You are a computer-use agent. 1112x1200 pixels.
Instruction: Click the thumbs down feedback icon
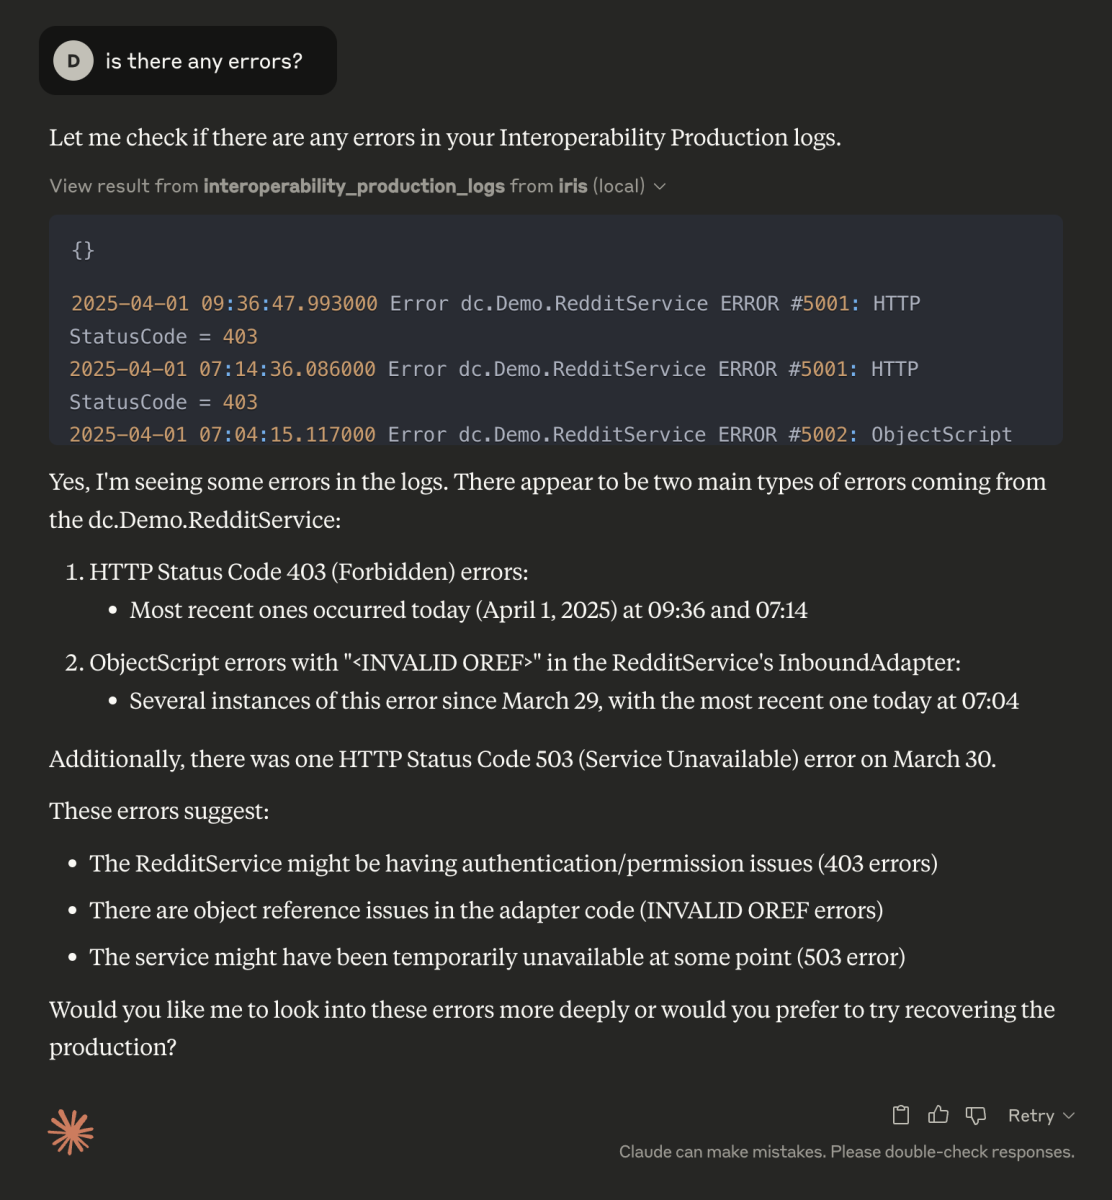(x=975, y=1115)
